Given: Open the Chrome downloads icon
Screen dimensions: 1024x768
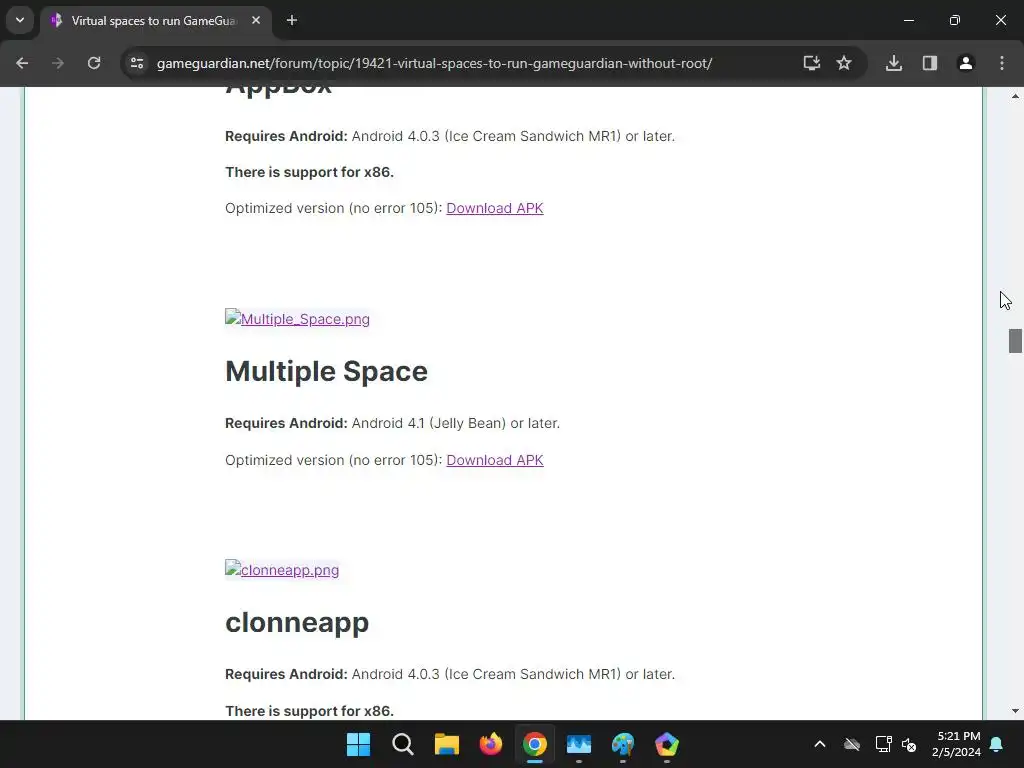Looking at the screenshot, I should pos(894,63).
